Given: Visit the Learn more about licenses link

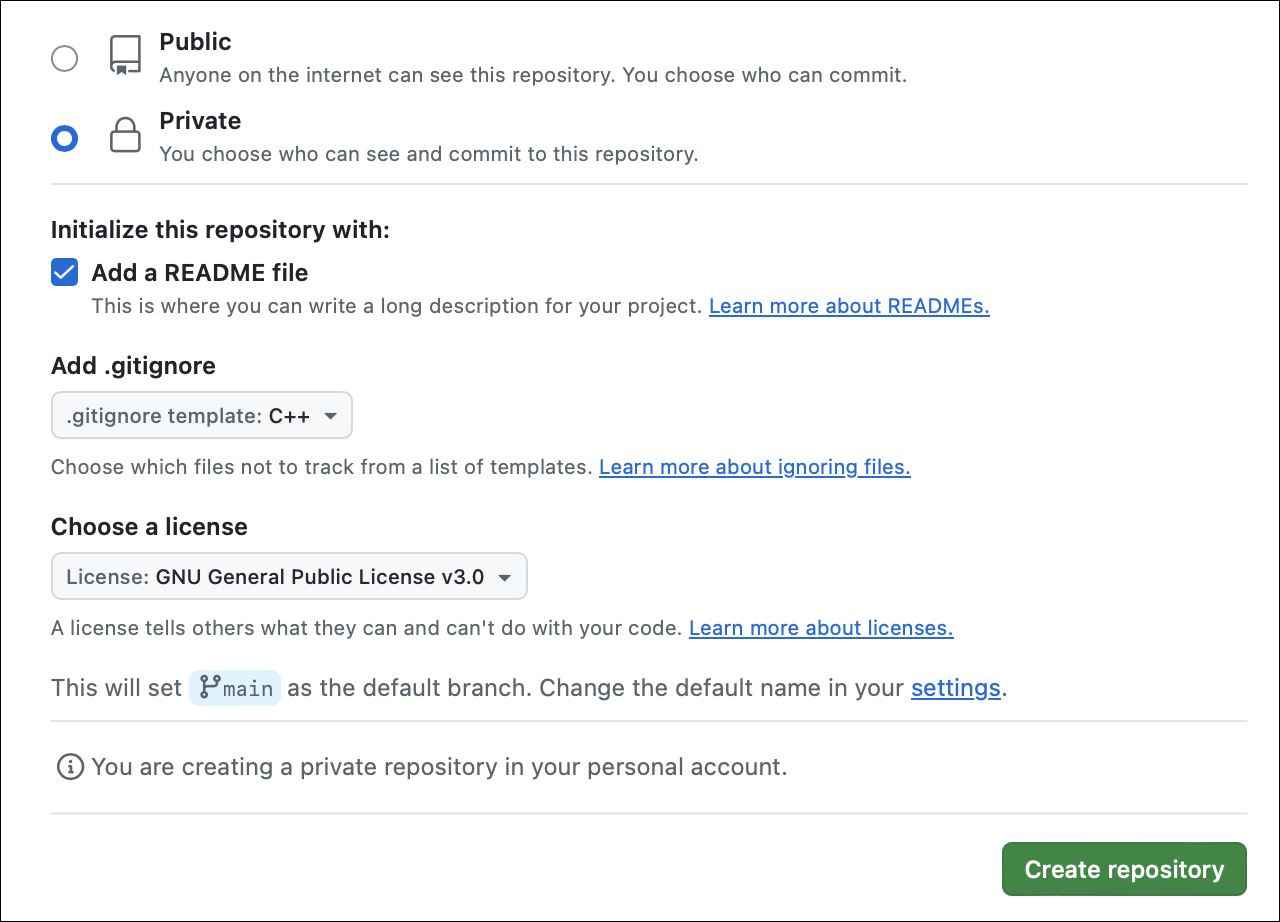Looking at the screenshot, I should (x=821, y=628).
